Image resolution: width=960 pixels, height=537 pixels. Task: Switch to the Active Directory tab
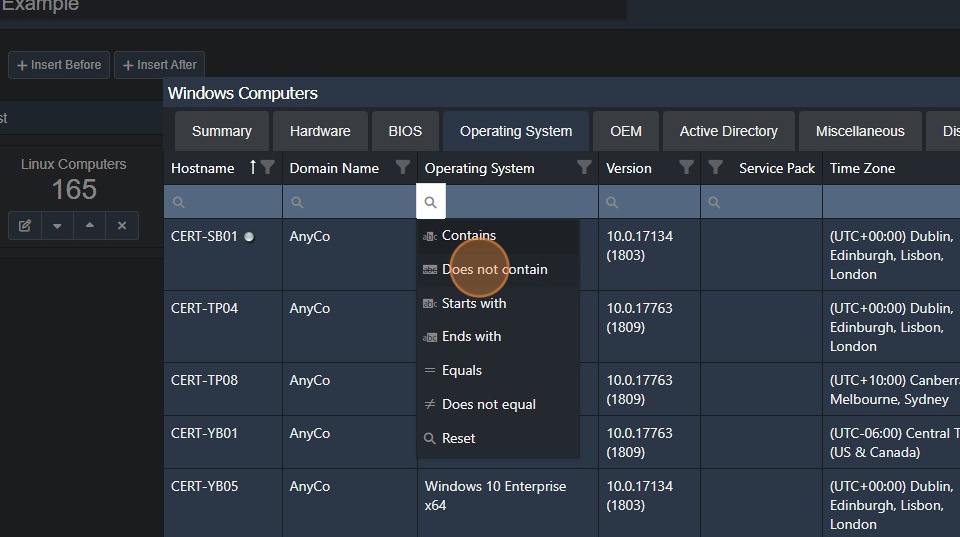coord(729,131)
